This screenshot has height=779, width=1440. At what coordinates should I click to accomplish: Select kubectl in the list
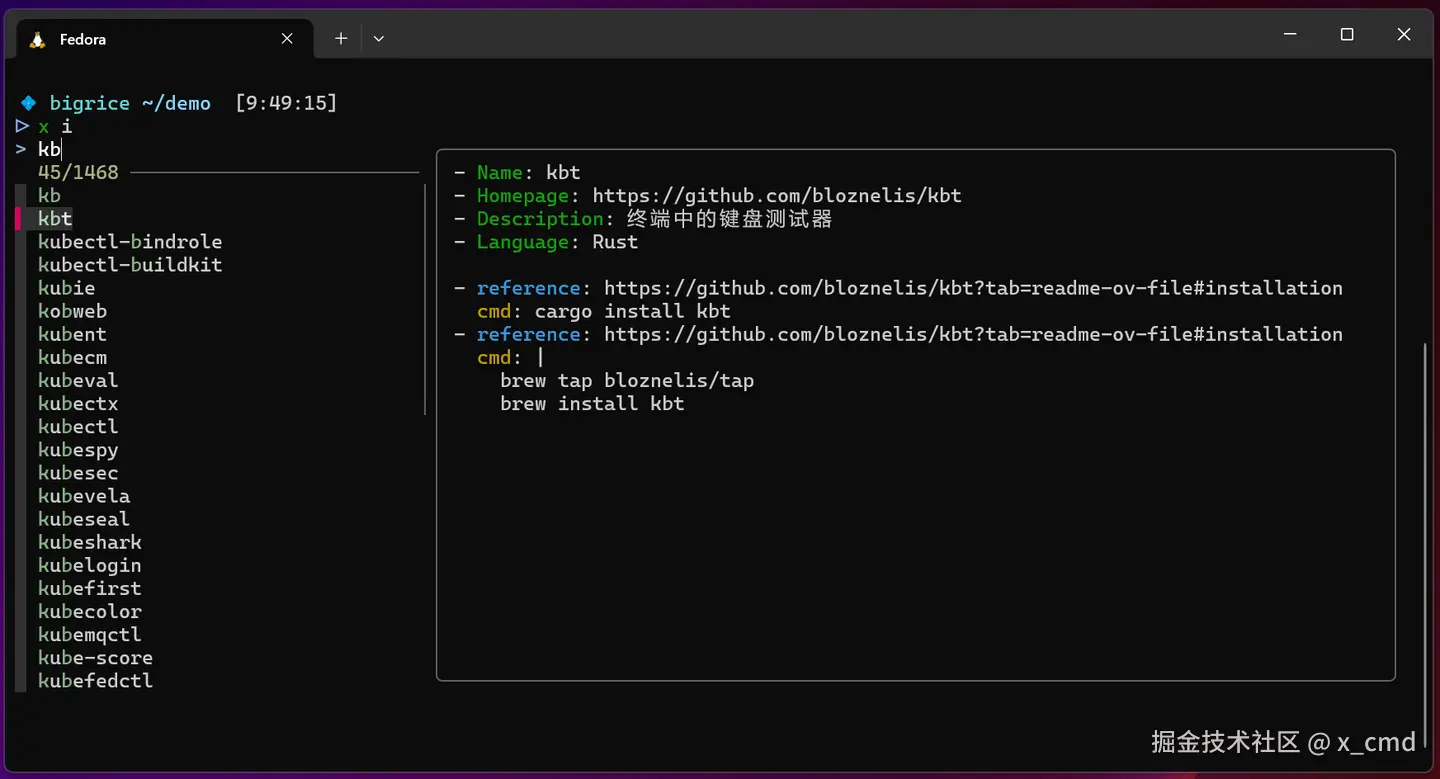(x=78, y=426)
